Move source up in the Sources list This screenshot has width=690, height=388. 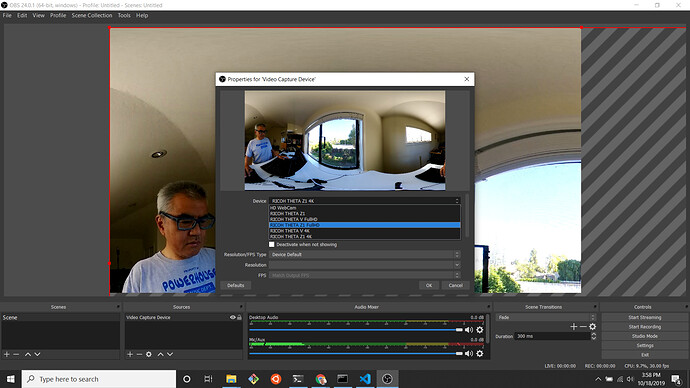(x=161, y=354)
